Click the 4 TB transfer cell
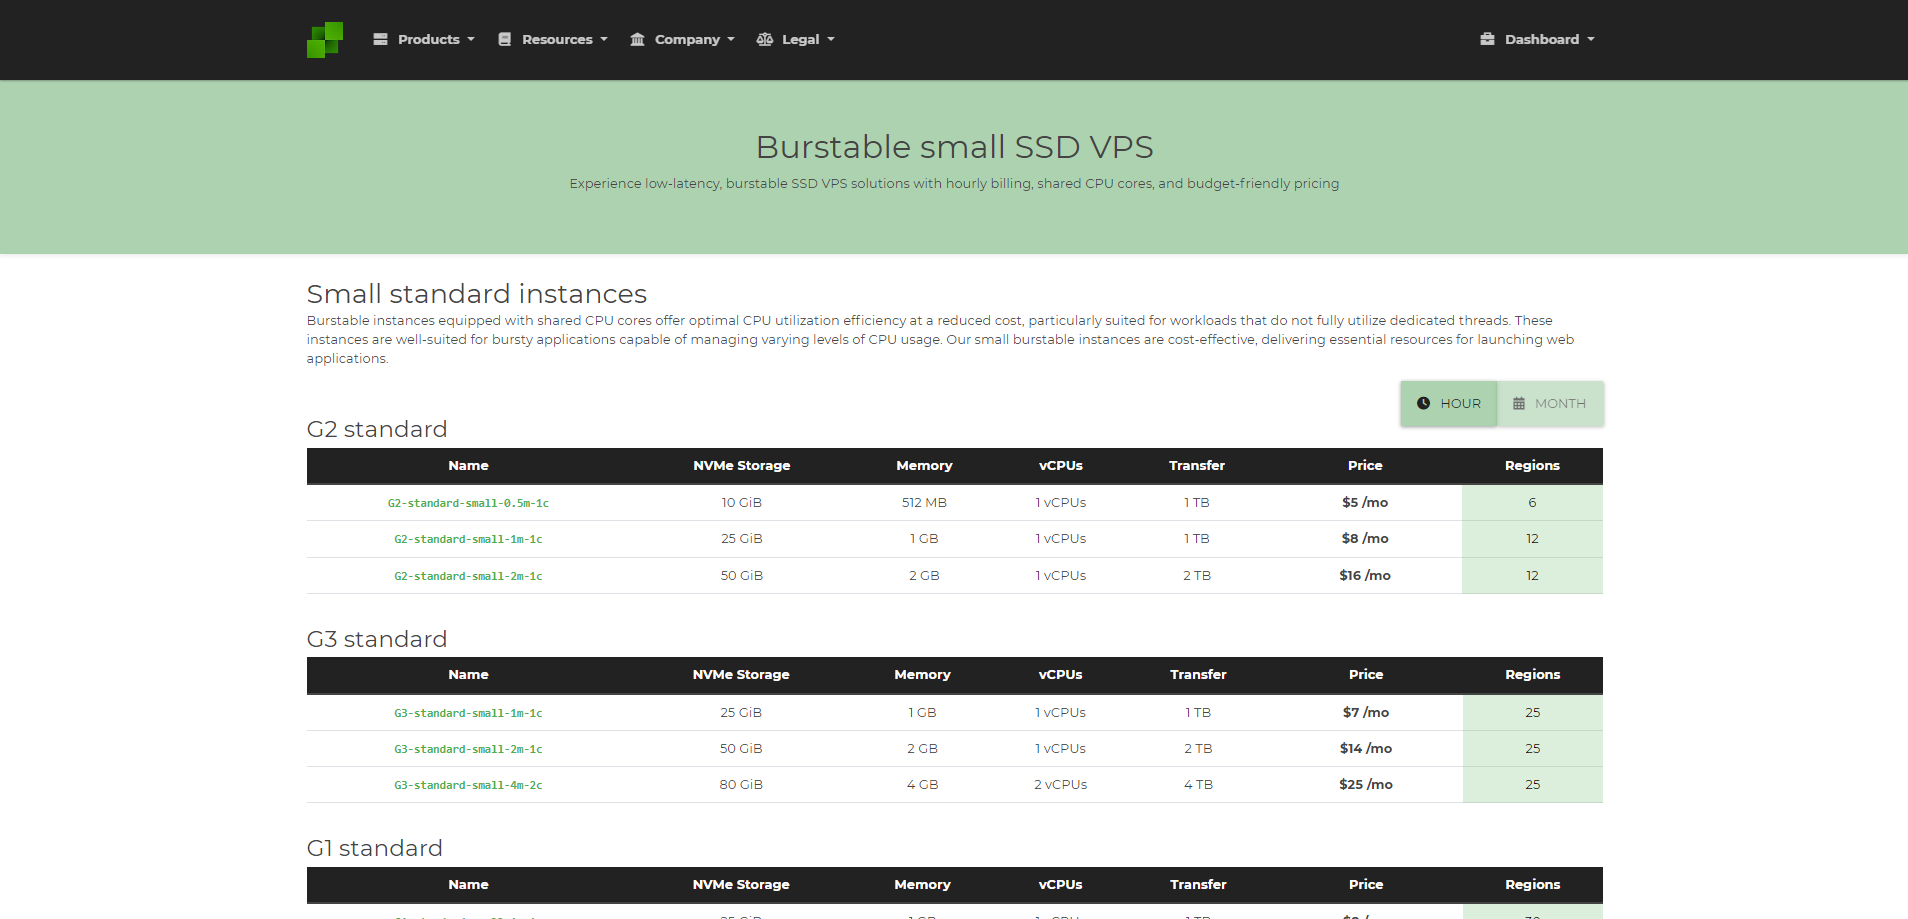Image resolution: width=1908 pixels, height=919 pixels. coord(1198,784)
